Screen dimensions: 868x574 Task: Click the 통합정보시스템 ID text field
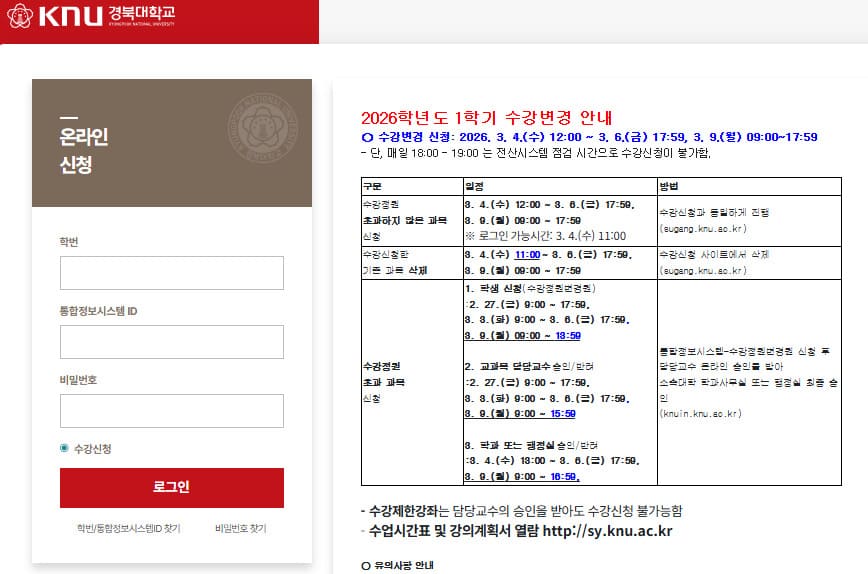[x=172, y=342]
